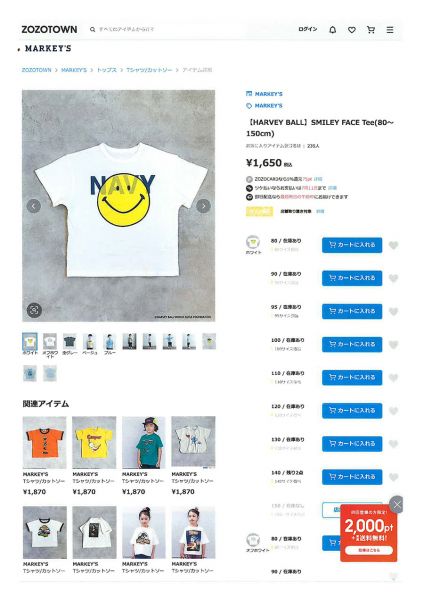Add size 90 to cart
The height and width of the screenshot is (600, 424).
click(x=352, y=278)
